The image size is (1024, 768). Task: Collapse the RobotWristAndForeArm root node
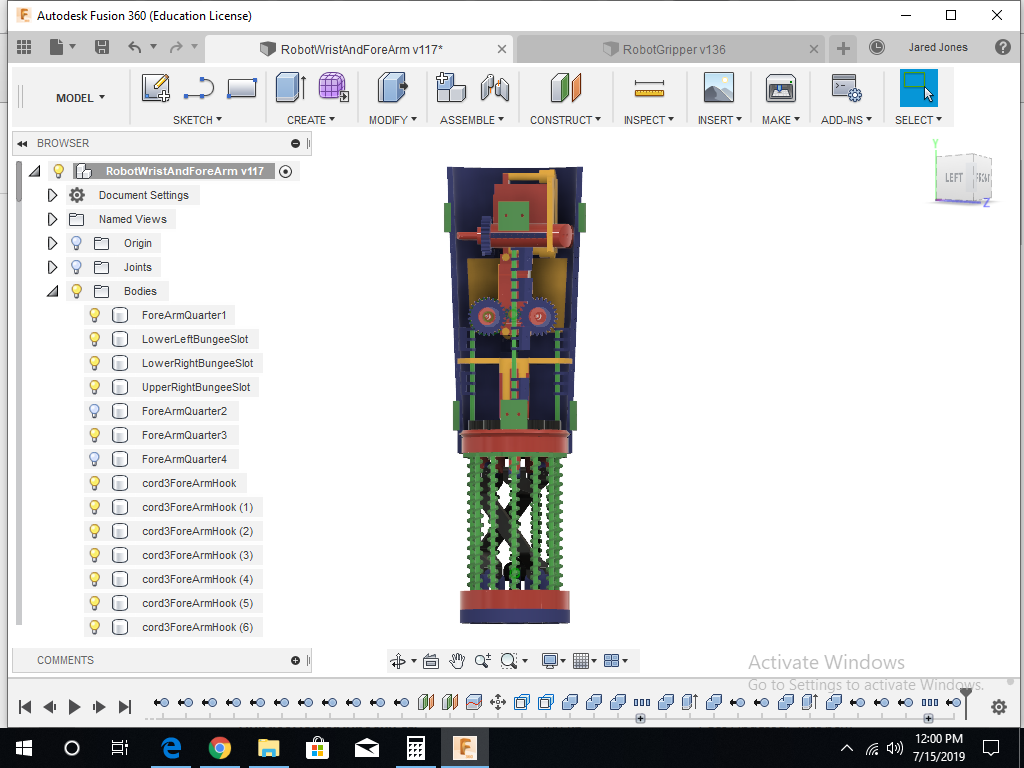pos(35,171)
